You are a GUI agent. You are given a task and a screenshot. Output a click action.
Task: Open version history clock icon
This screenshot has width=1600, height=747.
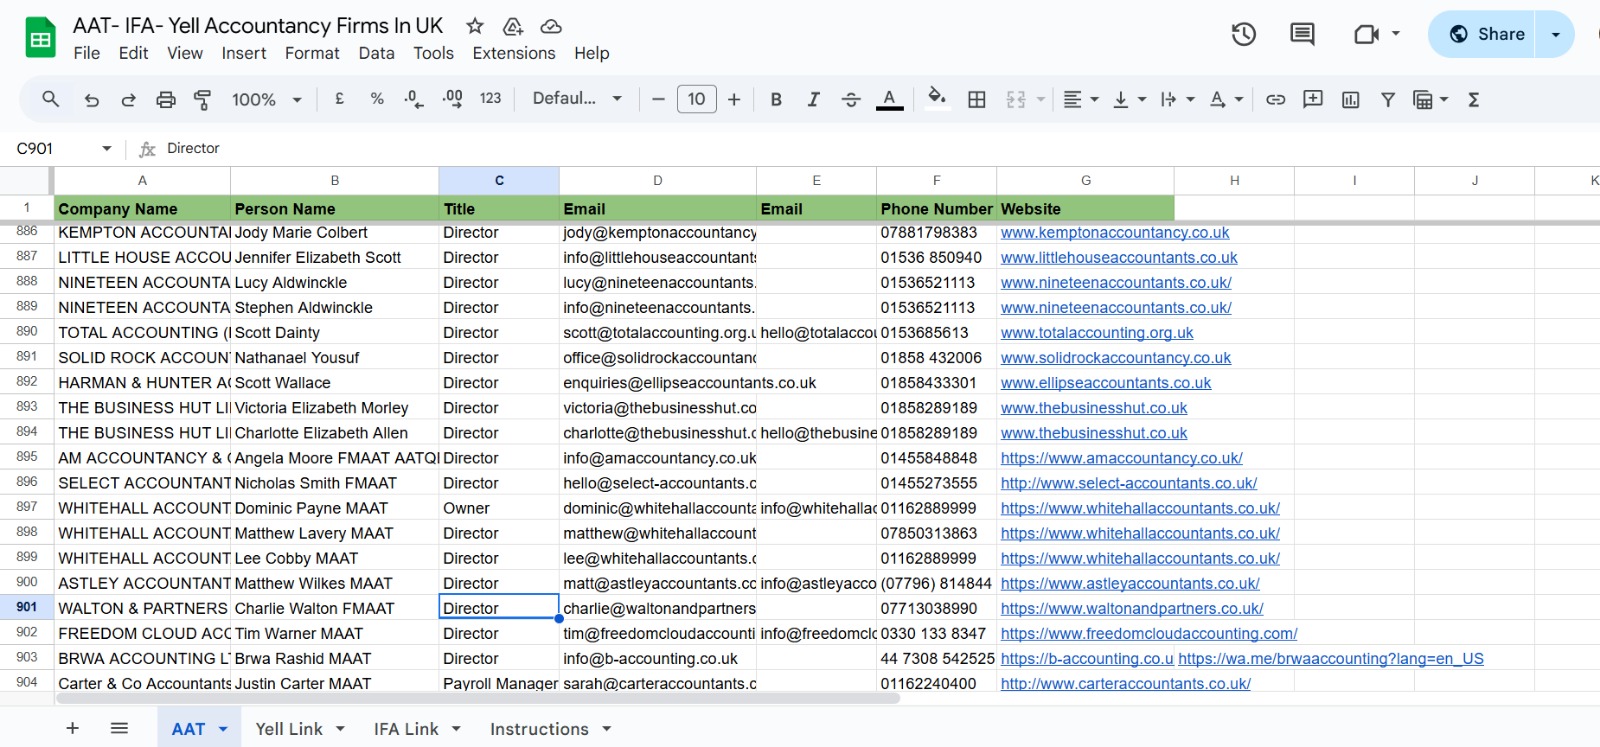(1244, 34)
